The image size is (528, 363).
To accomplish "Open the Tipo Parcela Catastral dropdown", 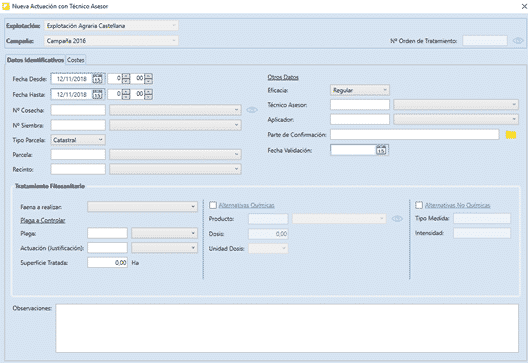I will point(78,140).
